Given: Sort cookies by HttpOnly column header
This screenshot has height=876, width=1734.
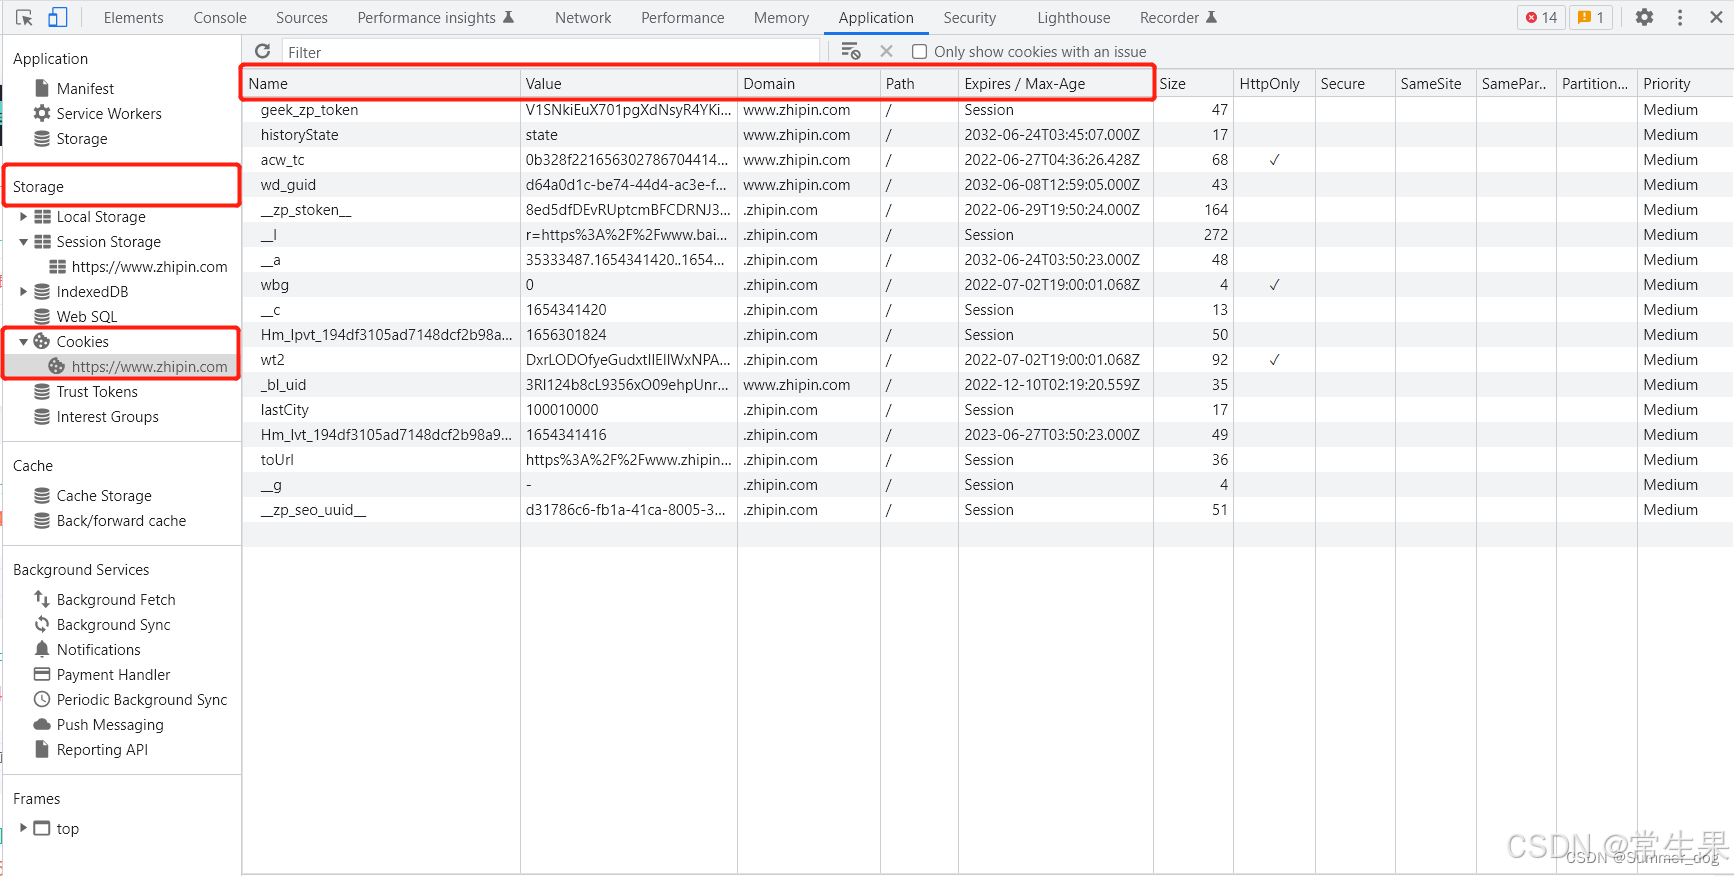Looking at the screenshot, I should click(x=1274, y=84).
